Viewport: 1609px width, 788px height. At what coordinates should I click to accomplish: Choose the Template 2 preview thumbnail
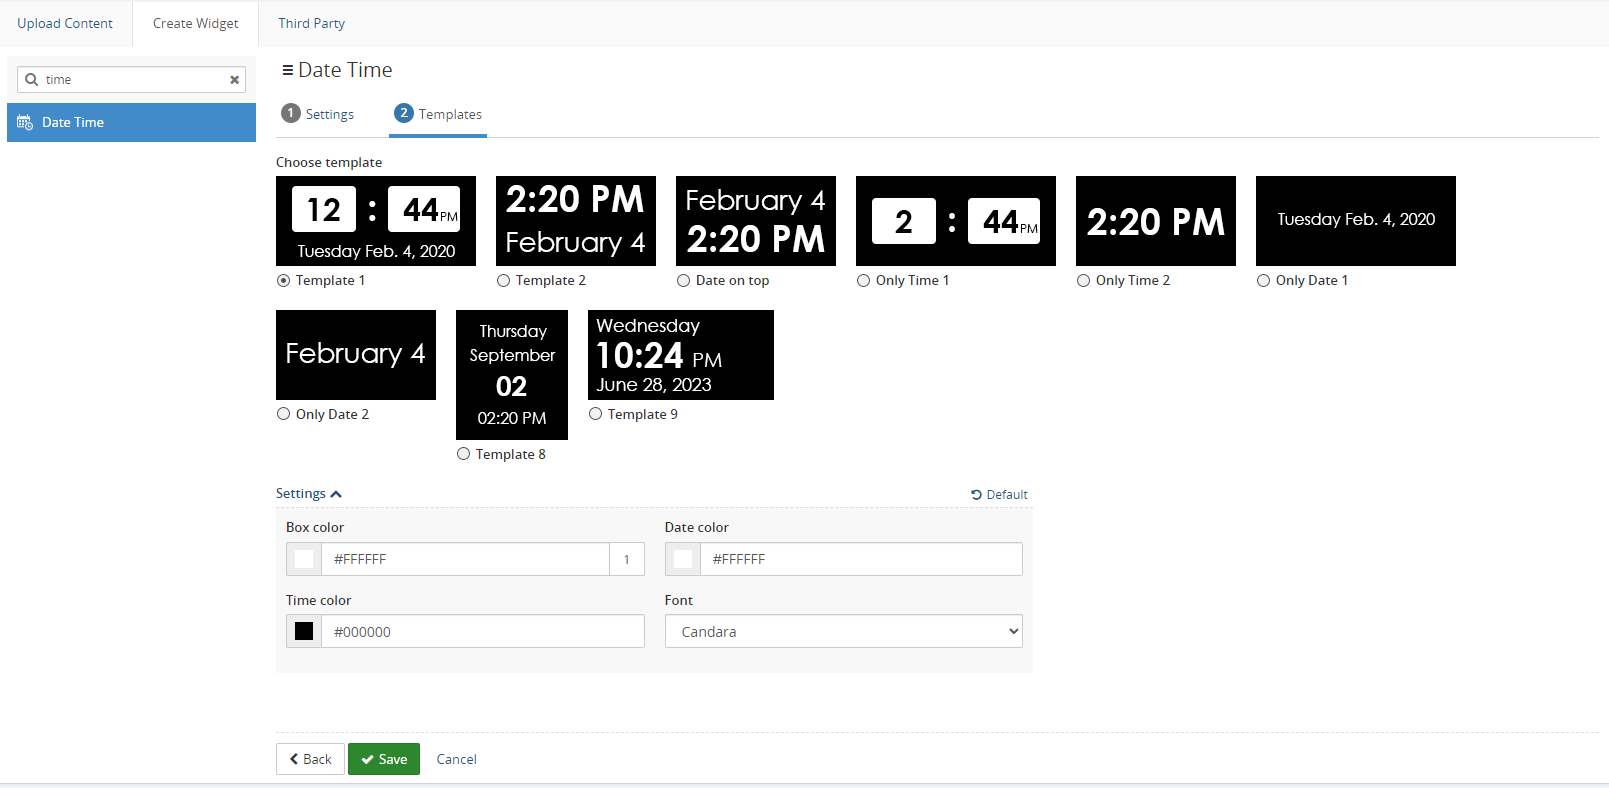(x=576, y=221)
